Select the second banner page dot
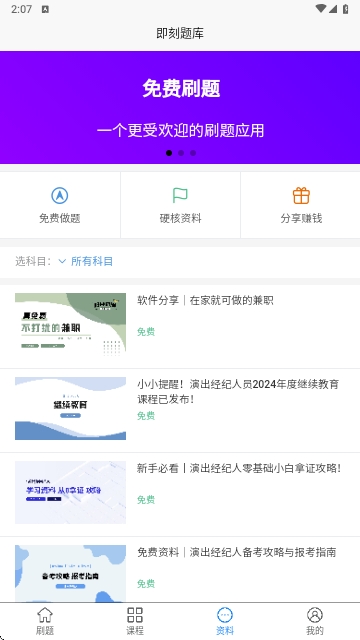This screenshot has height=640, width=360. point(181,153)
